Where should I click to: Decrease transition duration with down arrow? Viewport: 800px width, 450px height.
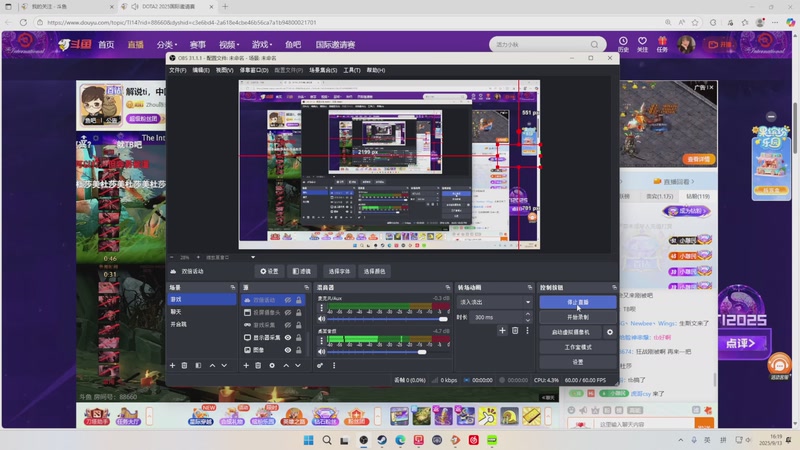[528, 320]
